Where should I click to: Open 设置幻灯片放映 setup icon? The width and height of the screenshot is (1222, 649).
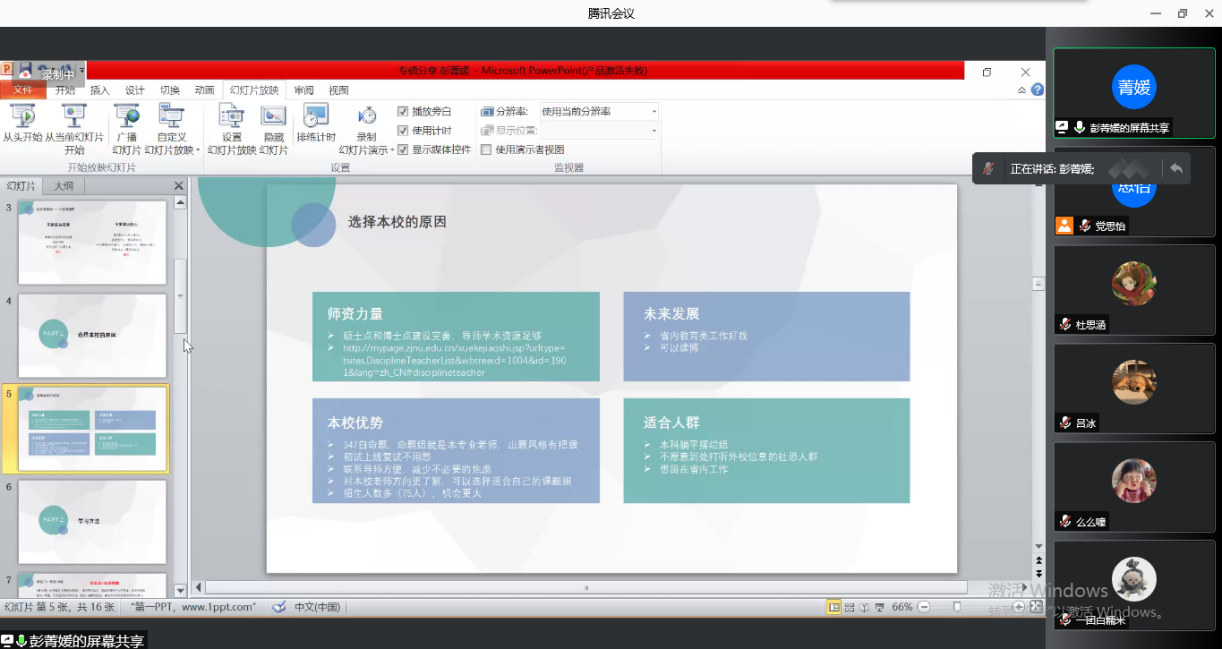232,117
